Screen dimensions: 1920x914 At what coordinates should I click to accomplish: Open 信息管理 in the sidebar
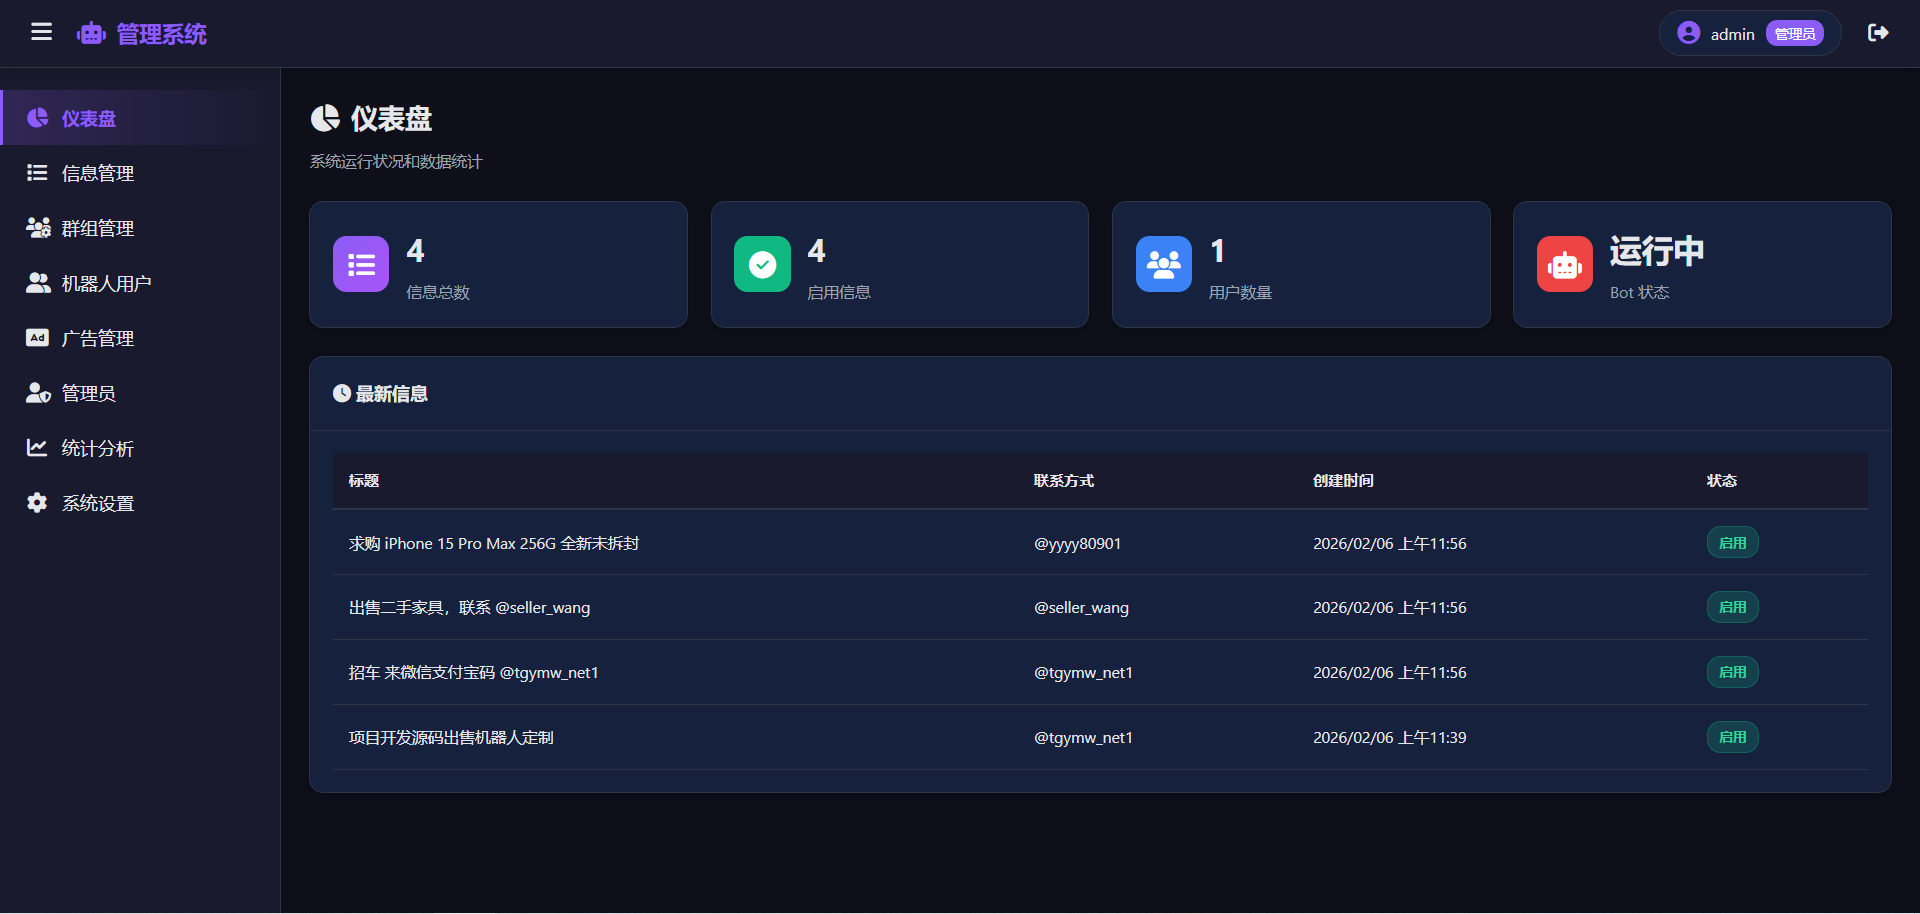[97, 173]
